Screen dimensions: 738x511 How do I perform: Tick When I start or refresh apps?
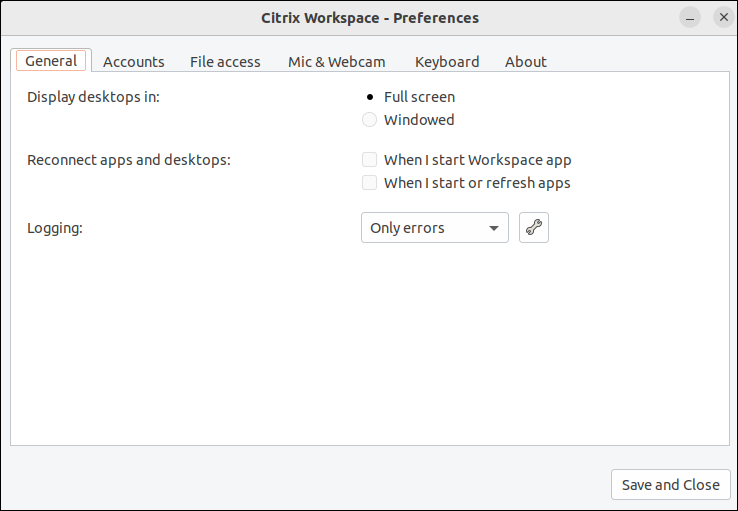369,183
